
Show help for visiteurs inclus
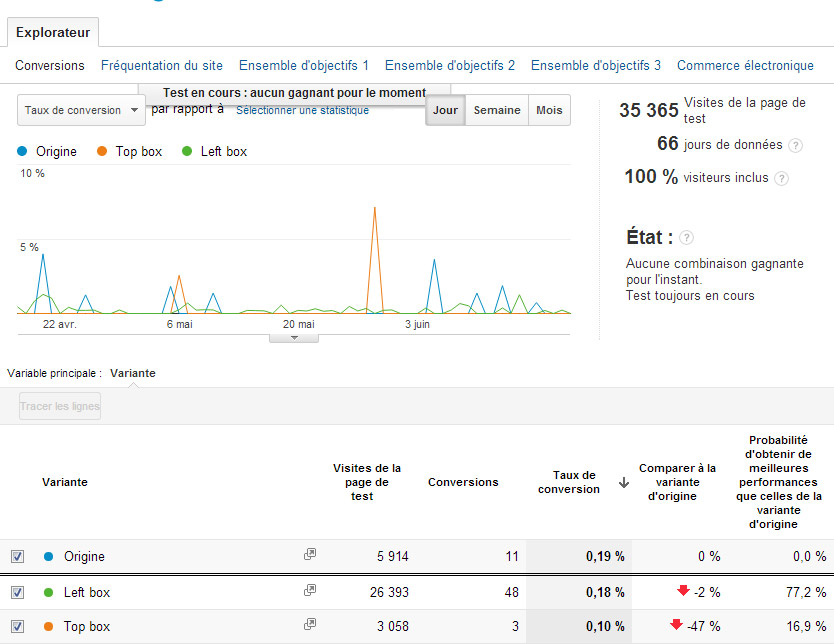[781, 178]
